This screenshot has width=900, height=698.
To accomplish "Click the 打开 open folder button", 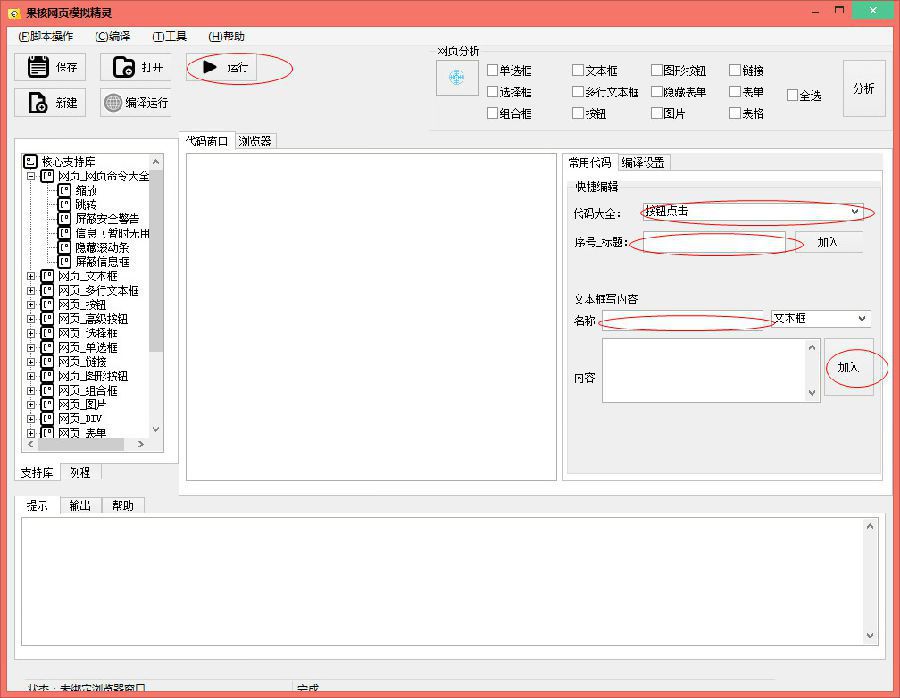I will [136, 67].
